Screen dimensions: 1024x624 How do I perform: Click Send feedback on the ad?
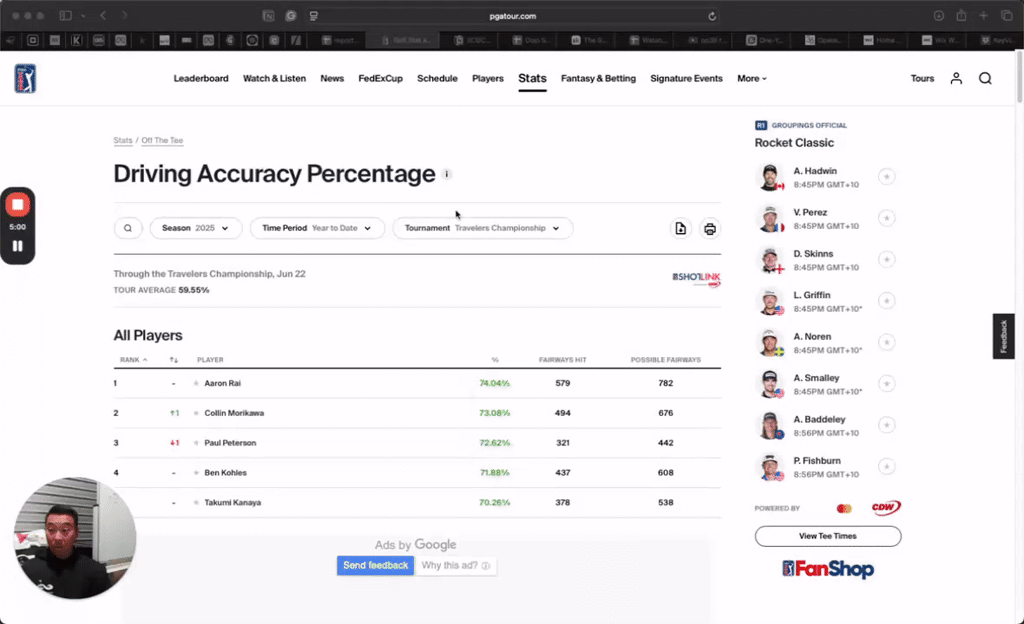(x=376, y=565)
